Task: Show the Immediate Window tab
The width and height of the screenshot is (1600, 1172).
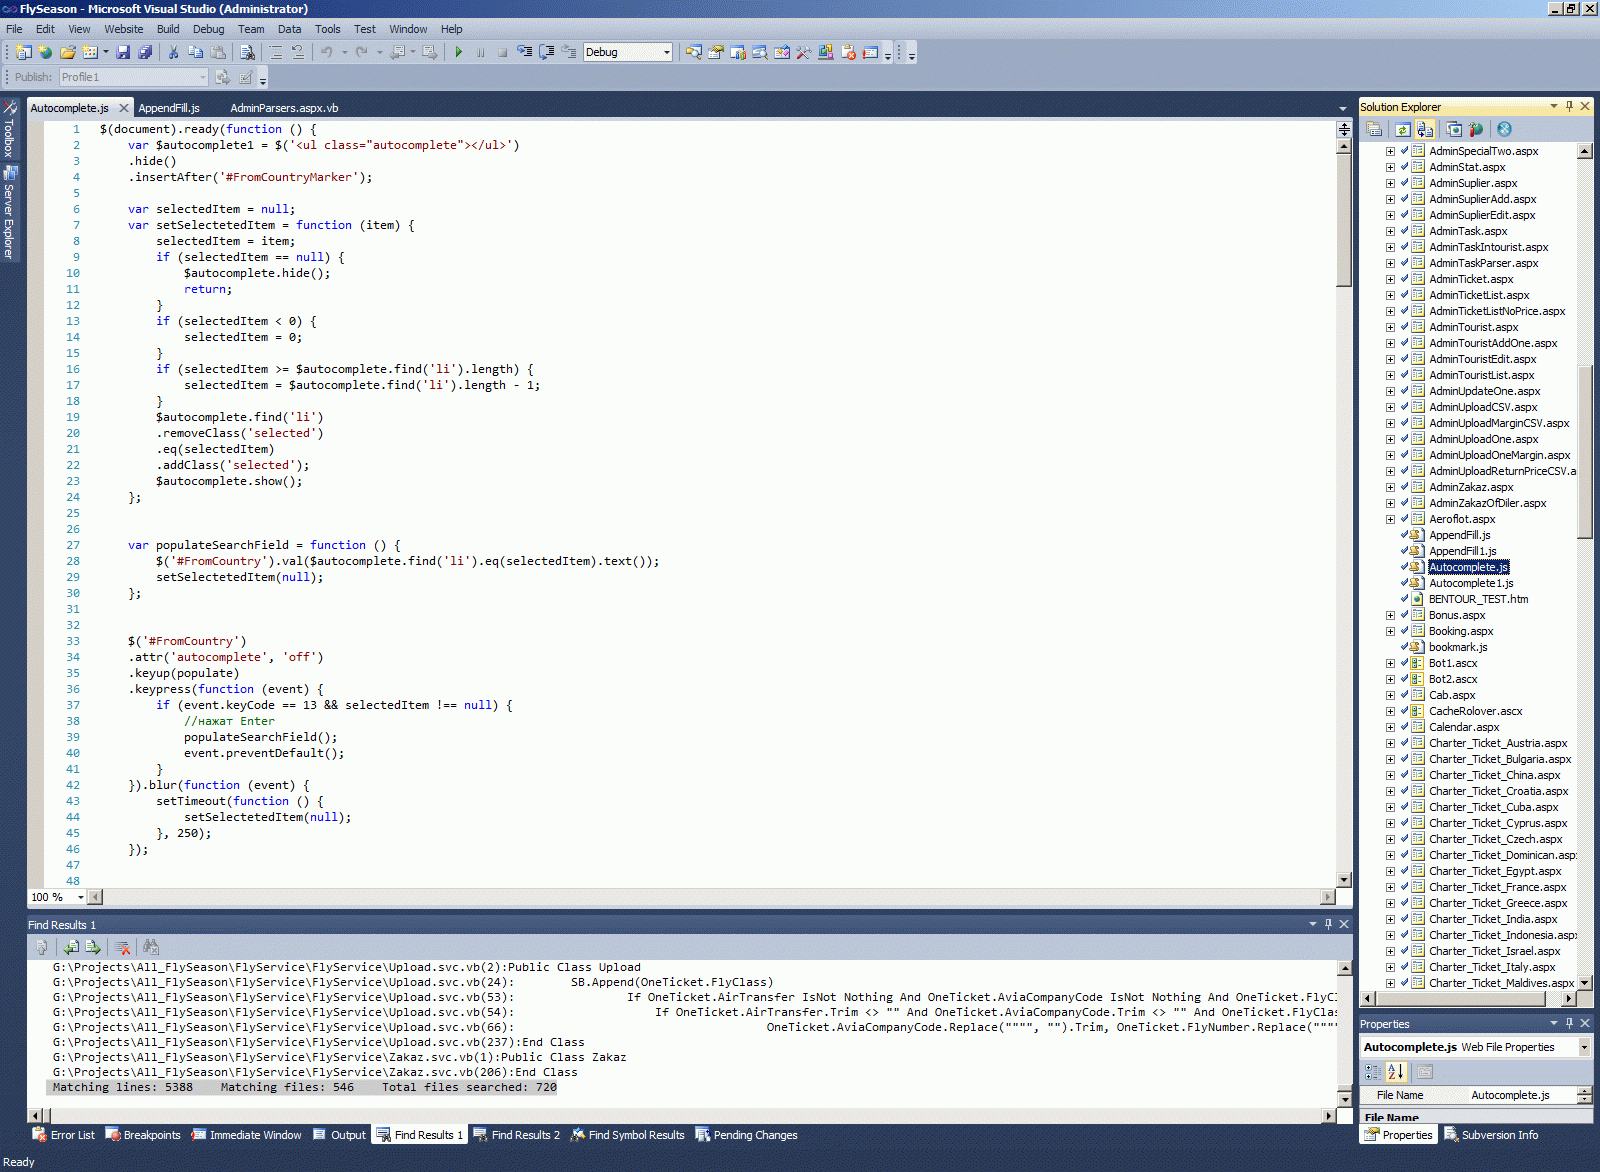Action: tap(247, 1135)
